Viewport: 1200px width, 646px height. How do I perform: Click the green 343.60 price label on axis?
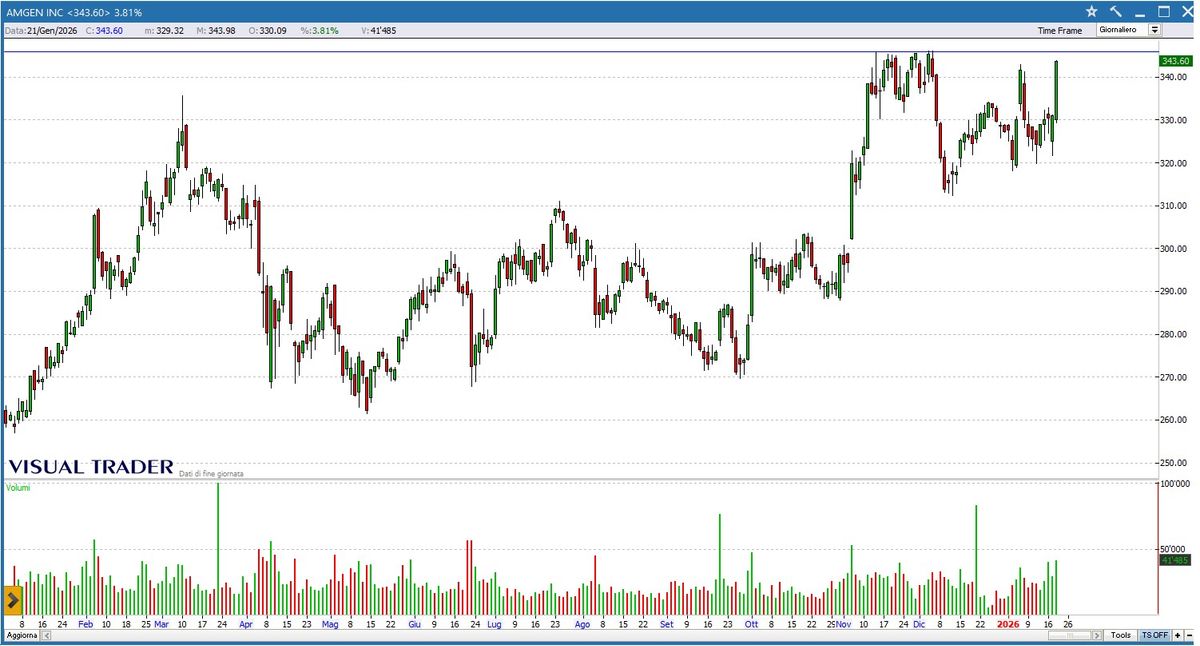click(x=1176, y=61)
